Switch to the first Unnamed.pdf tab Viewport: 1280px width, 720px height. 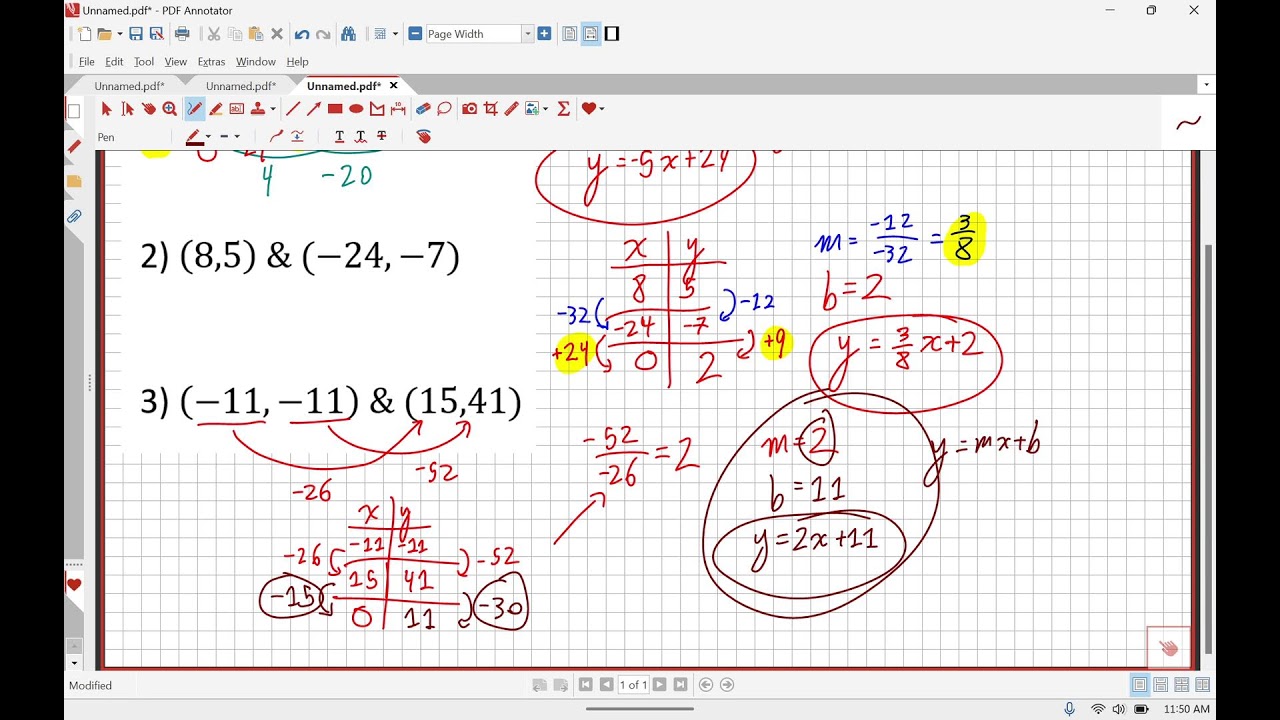[129, 86]
